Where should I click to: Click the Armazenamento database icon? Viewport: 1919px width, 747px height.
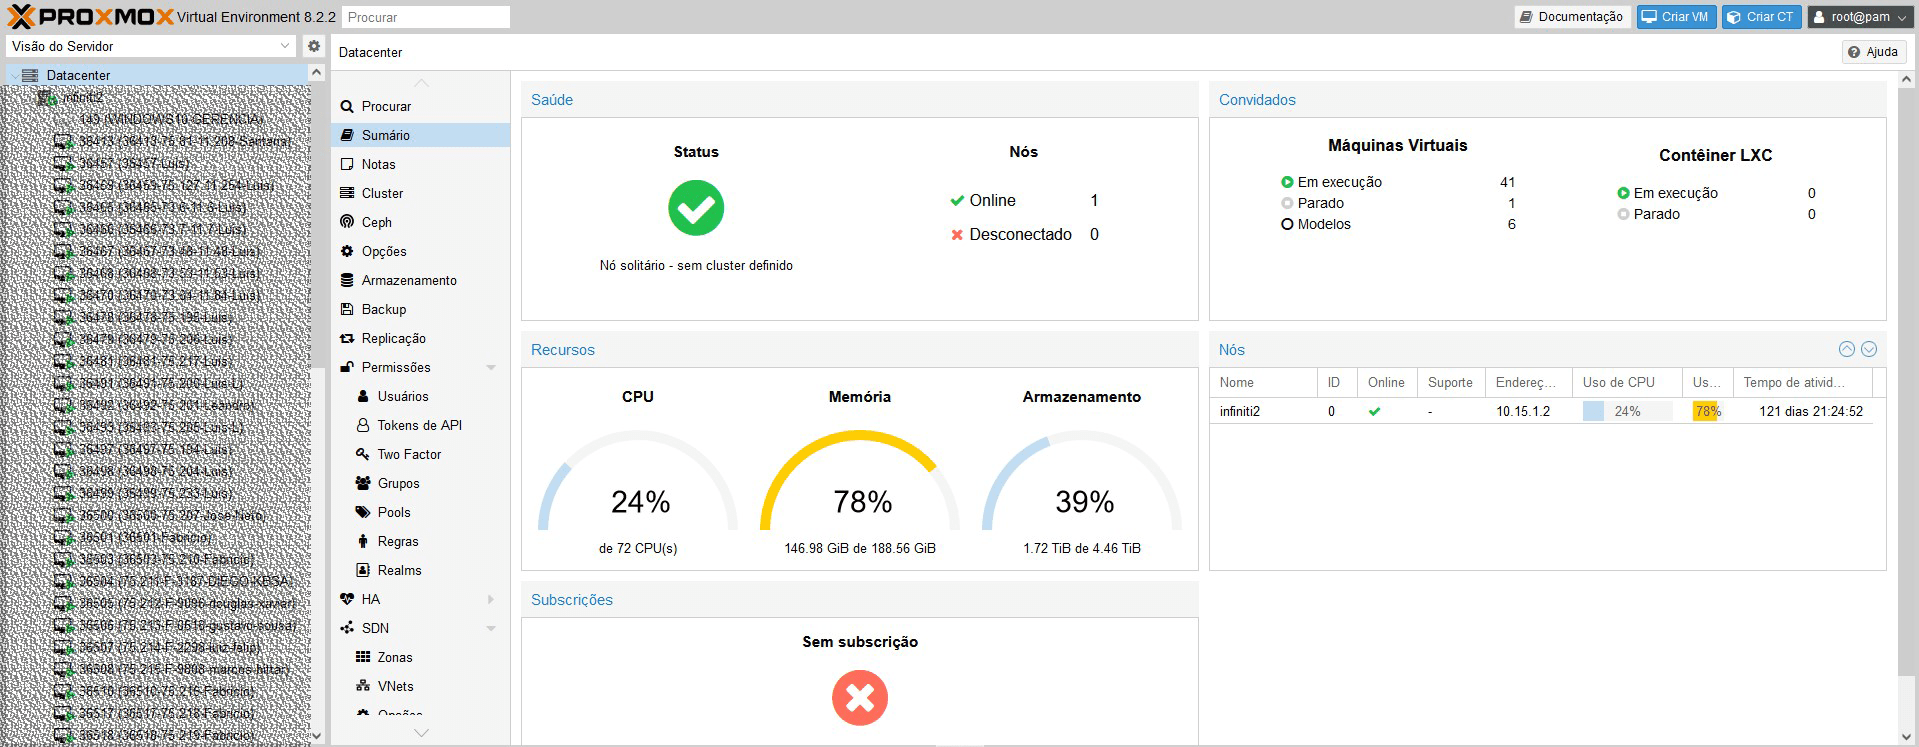click(347, 280)
